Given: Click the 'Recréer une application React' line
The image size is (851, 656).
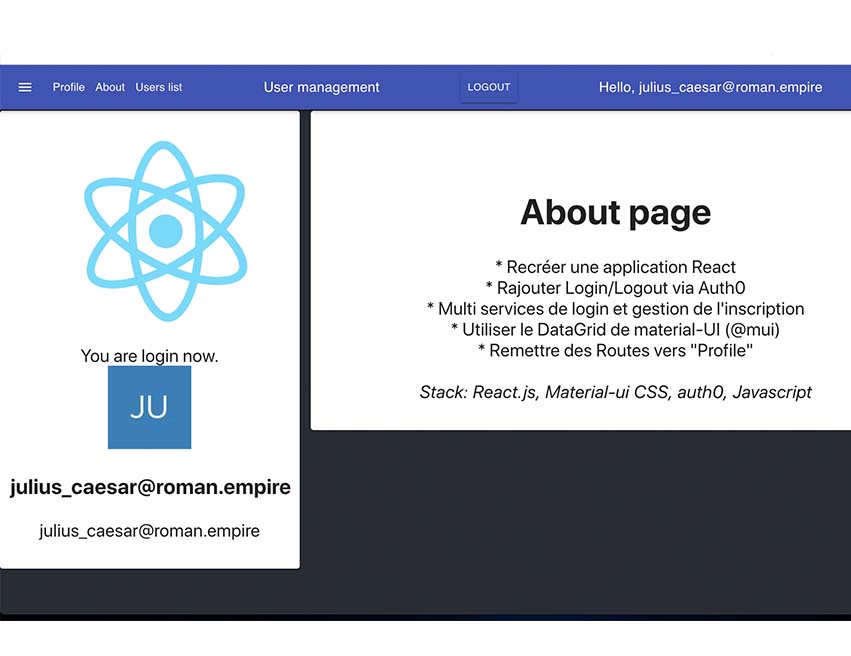Looking at the screenshot, I should (x=615, y=267).
